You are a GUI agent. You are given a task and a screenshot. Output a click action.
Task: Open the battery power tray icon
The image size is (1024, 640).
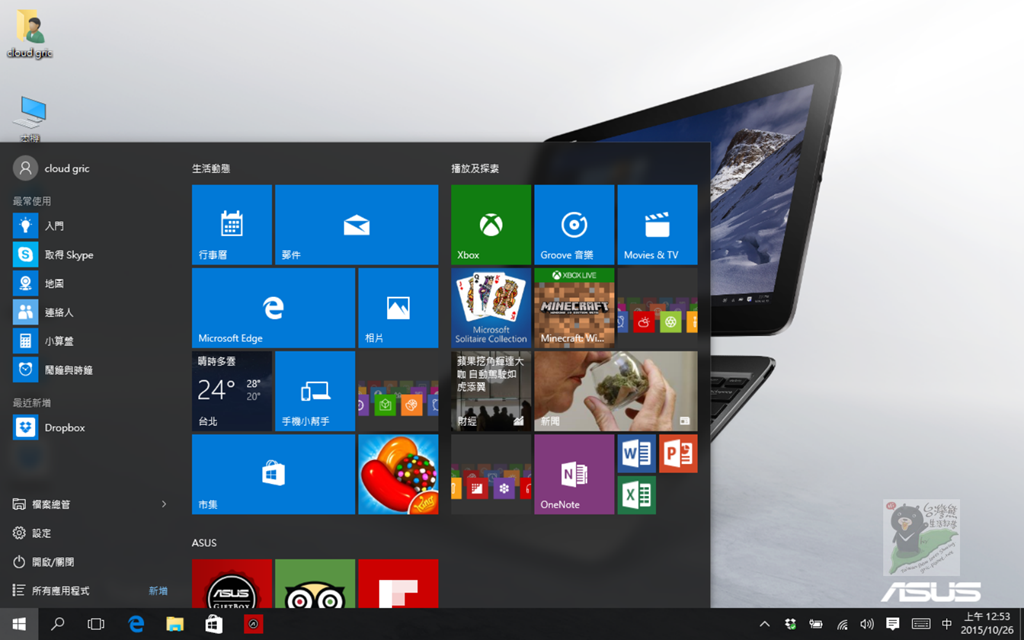coord(816,624)
